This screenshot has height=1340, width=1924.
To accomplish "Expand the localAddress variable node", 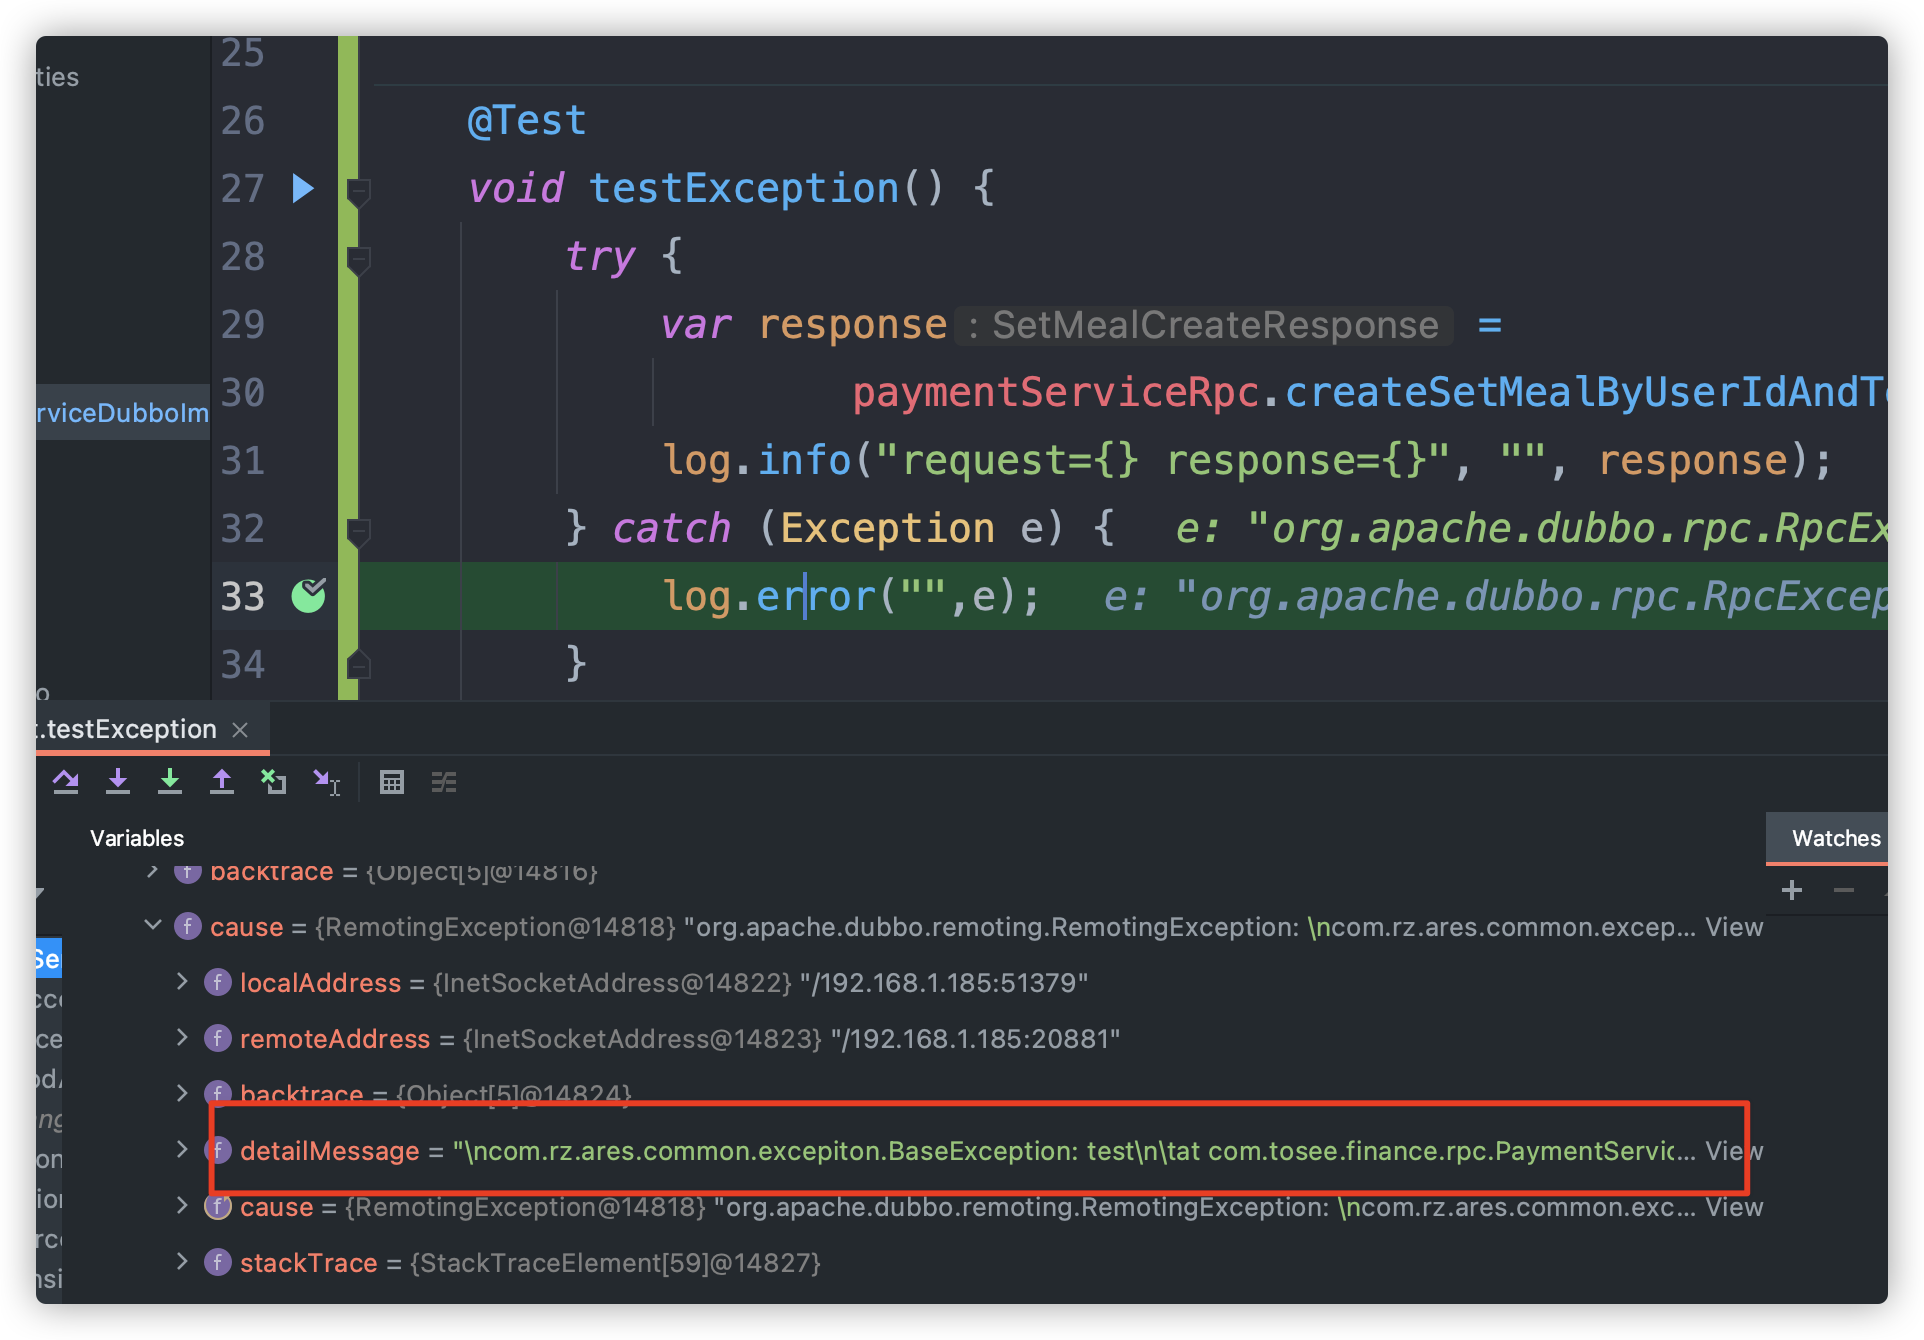I will [182, 982].
